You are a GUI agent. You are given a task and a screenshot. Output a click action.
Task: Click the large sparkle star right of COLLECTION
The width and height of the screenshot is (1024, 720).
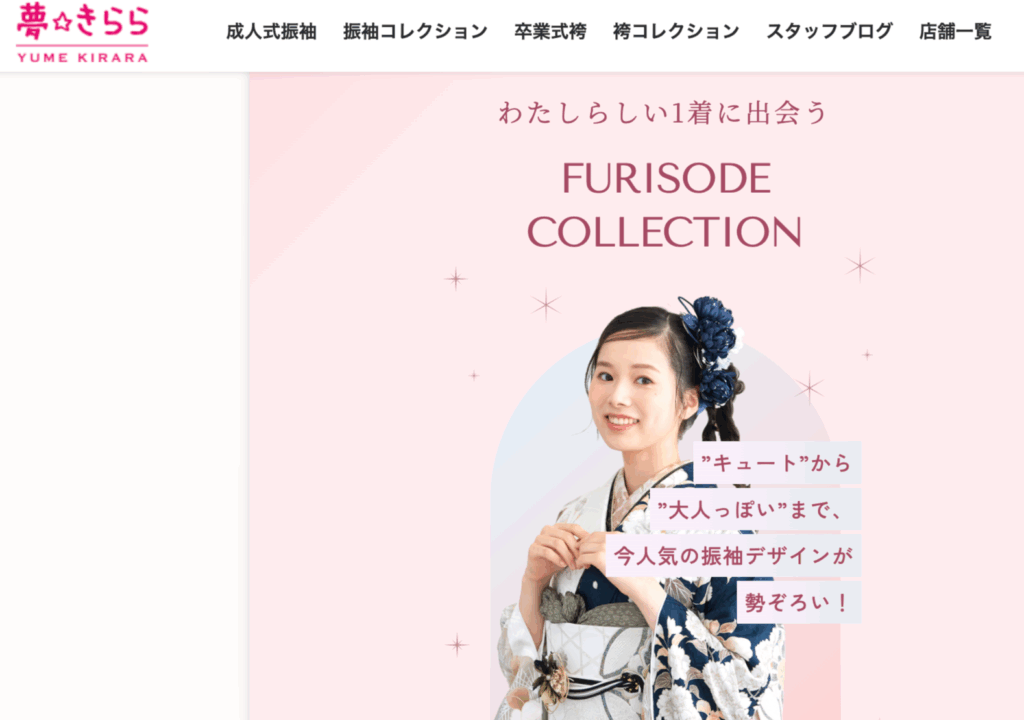pos(860,266)
